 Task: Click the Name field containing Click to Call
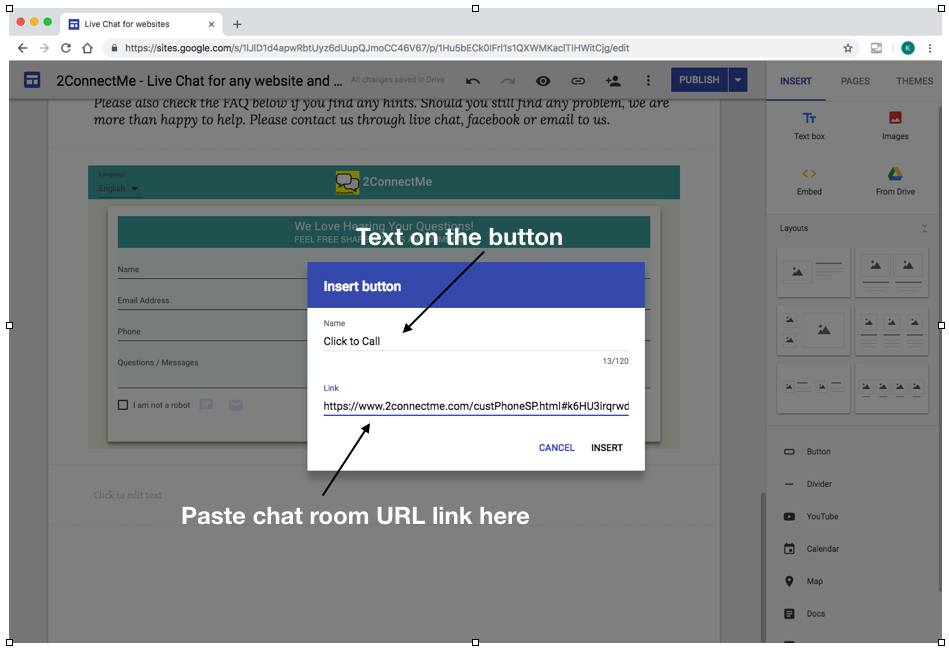click(x=475, y=341)
